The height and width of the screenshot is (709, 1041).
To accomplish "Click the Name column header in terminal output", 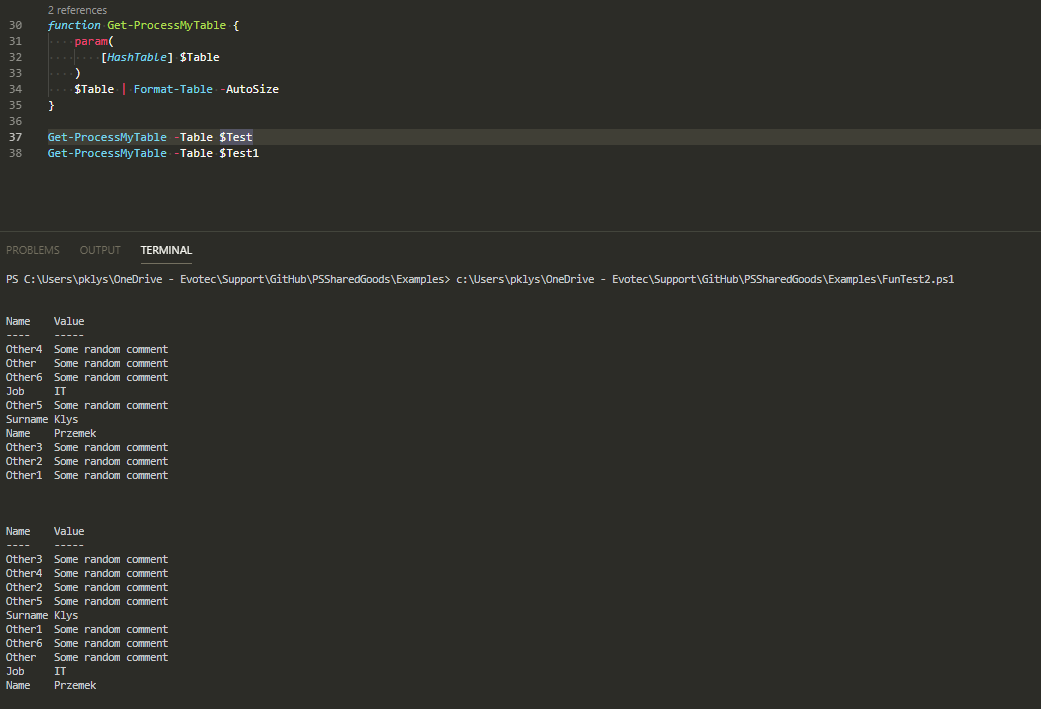I will pyautogui.click(x=17, y=321).
